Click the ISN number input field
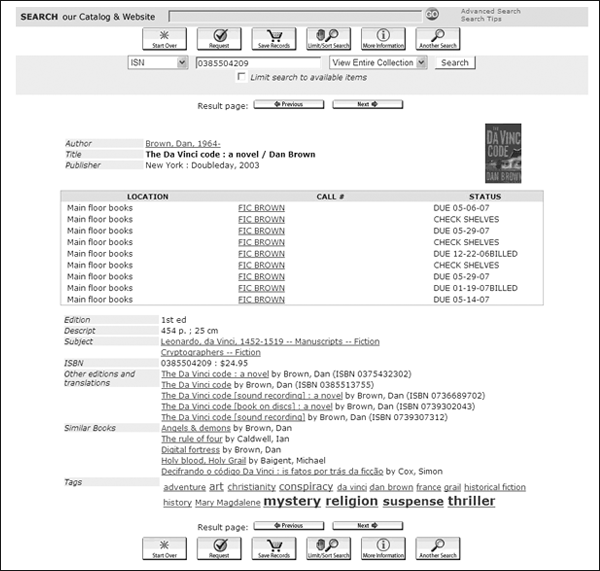This screenshot has height=571, width=600. tap(258, 63)
